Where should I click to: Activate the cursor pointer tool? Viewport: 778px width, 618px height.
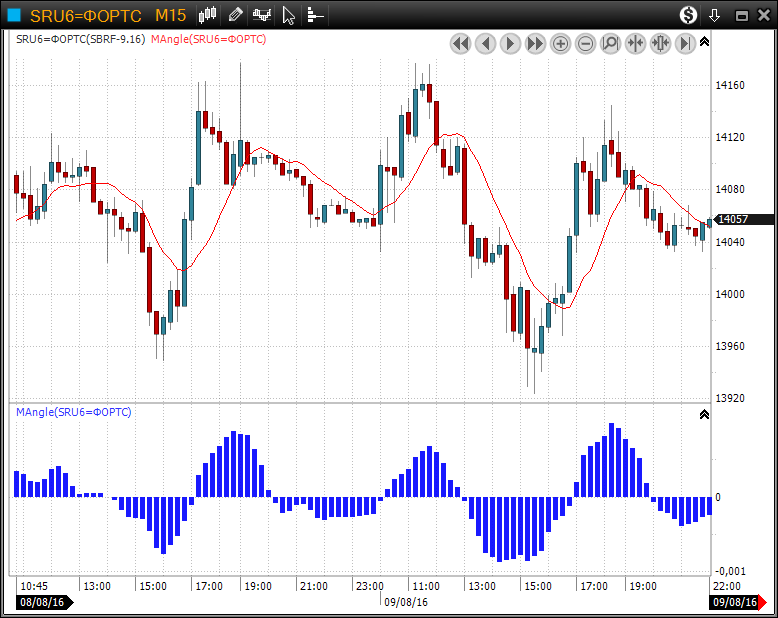(x=289, y=15)
